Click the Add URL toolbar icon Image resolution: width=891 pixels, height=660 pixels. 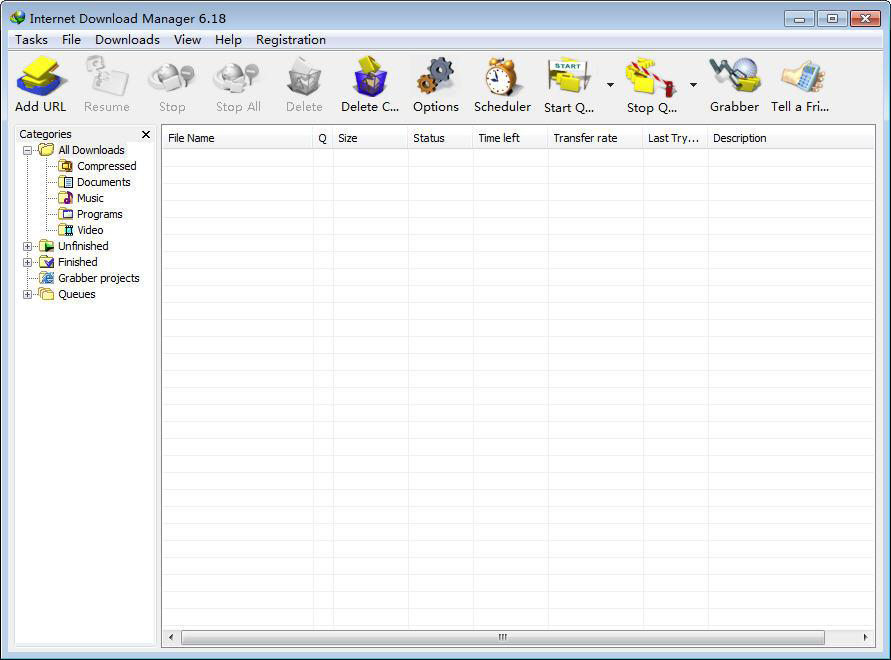coord(40,78)
